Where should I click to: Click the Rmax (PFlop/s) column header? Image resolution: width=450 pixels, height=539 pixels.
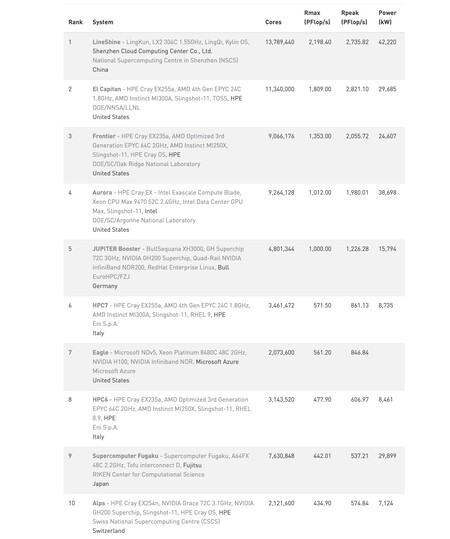point(317,18)
